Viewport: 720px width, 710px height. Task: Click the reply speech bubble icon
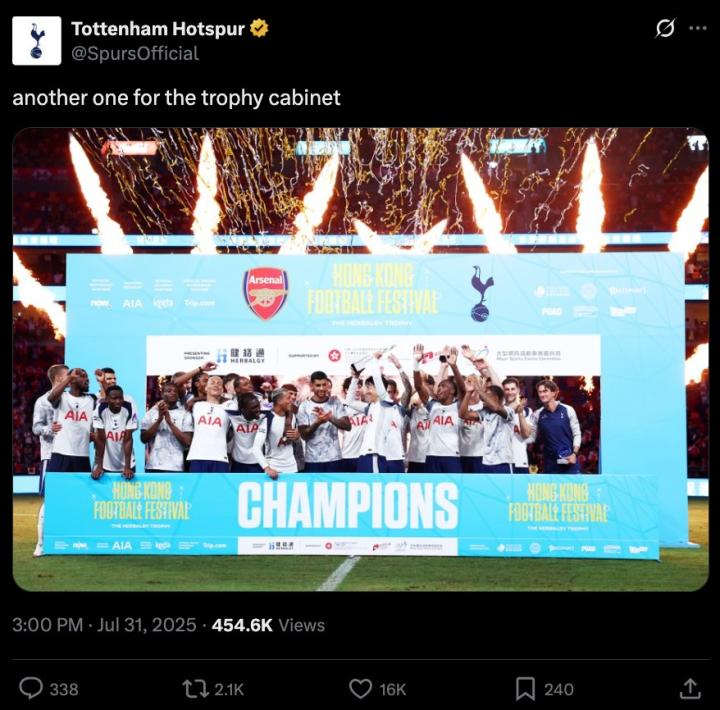32,688
